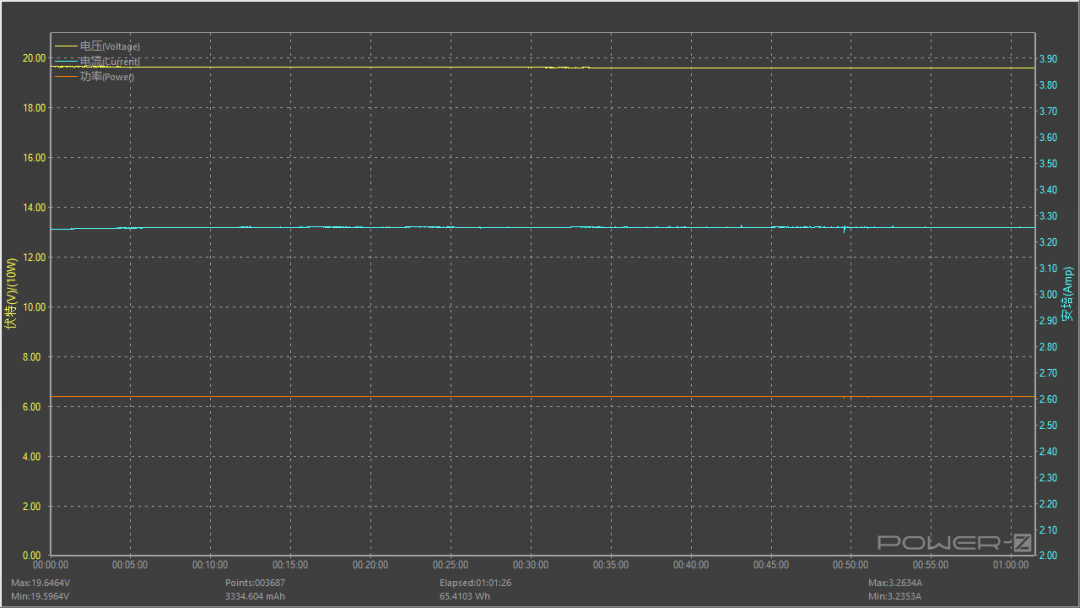Image resolution: width=1080 pixels, height=608 pixels.
Task: Click the Max:19.6464V voltage readout
Action: point(41,583)
